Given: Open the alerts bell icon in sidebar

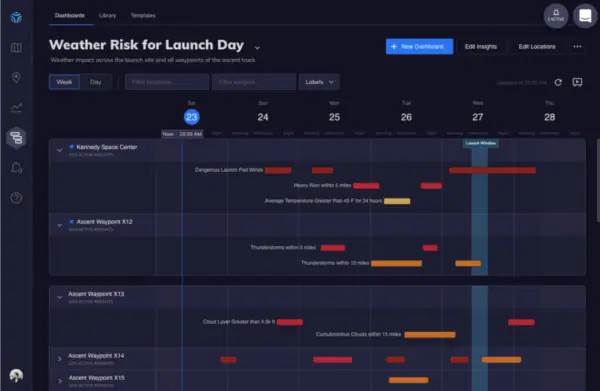Looking at the screenshot, I should click(16, 168).
